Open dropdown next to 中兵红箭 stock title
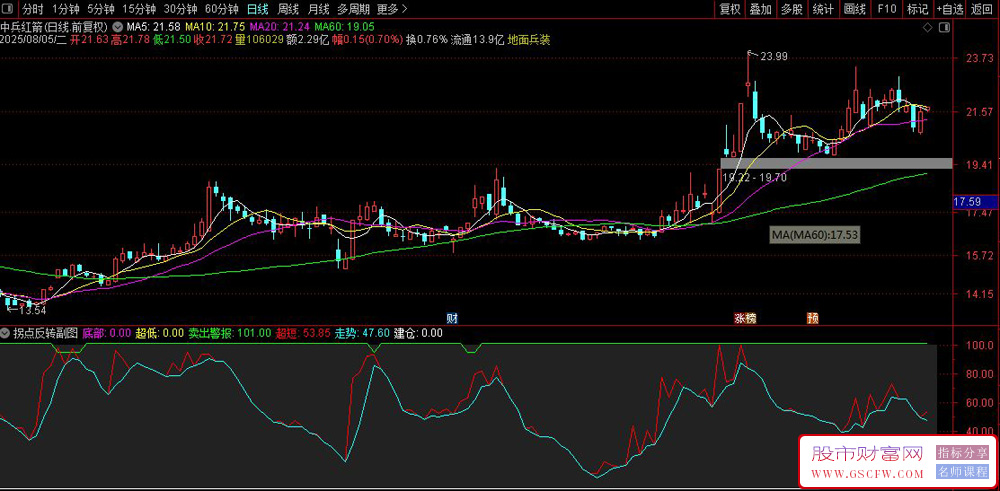 click(x=117, y=27)
